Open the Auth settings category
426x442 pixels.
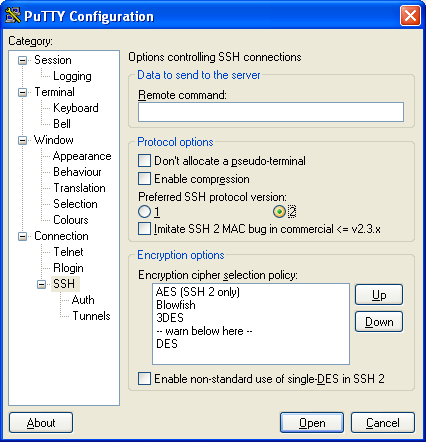(x=83, y=300)
